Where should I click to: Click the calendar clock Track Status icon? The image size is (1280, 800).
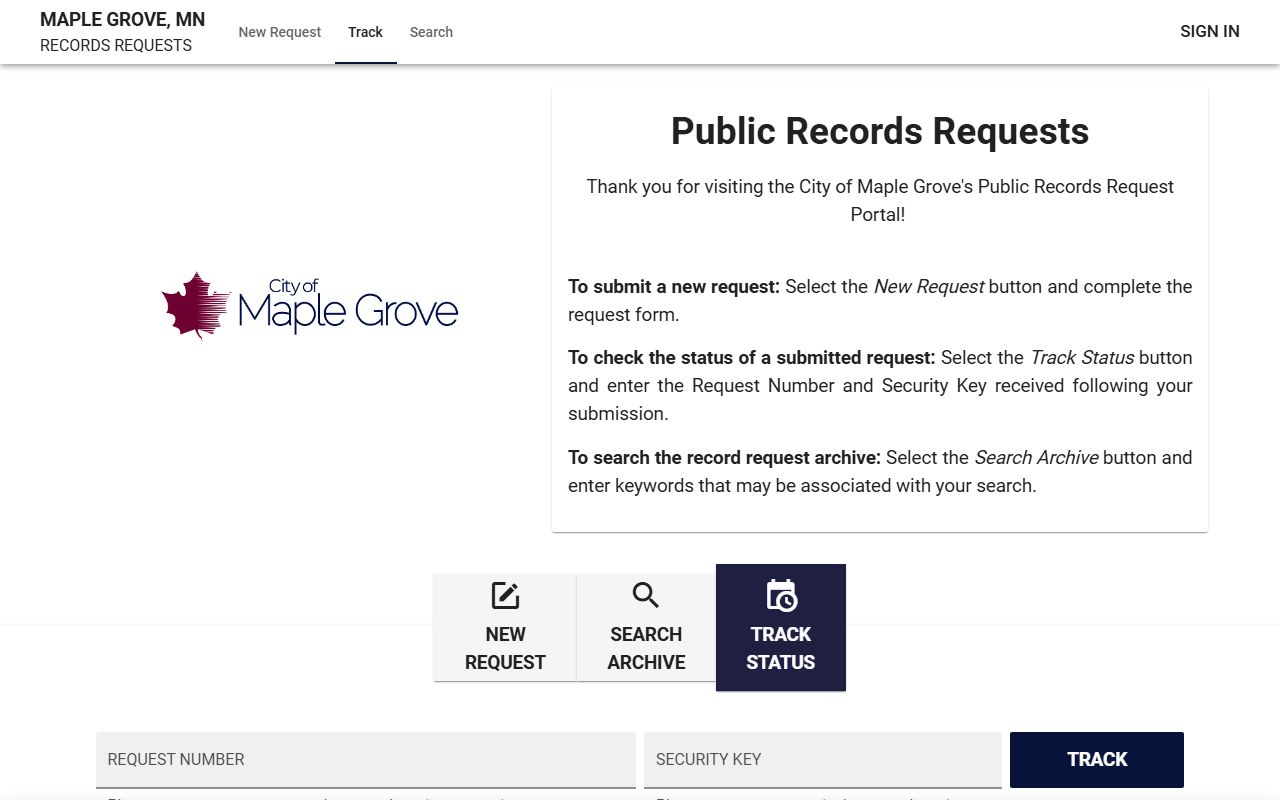tap(781, 596)
